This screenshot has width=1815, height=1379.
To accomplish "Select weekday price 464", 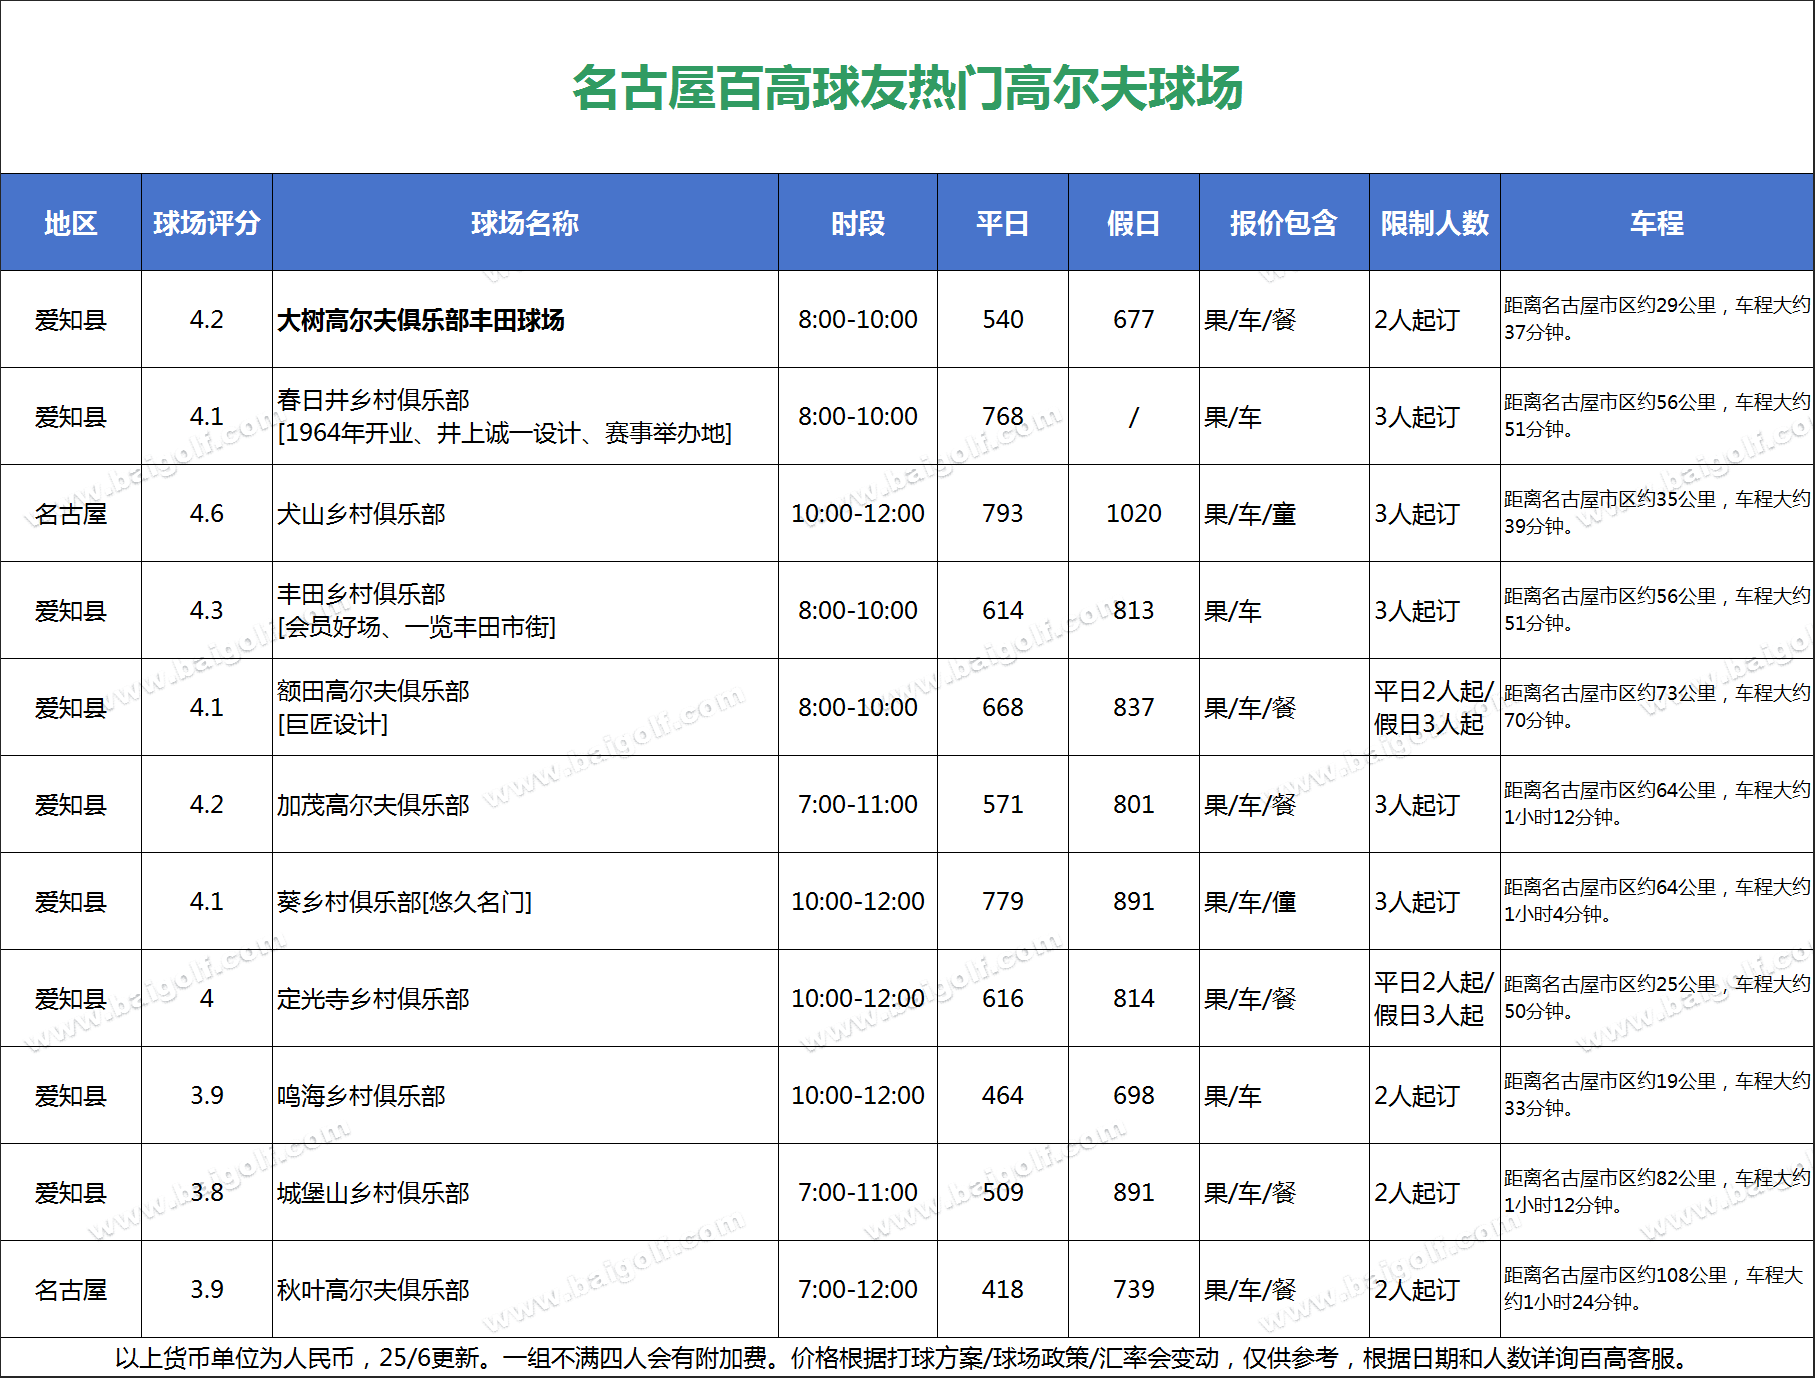I will coord(1003,1096).
